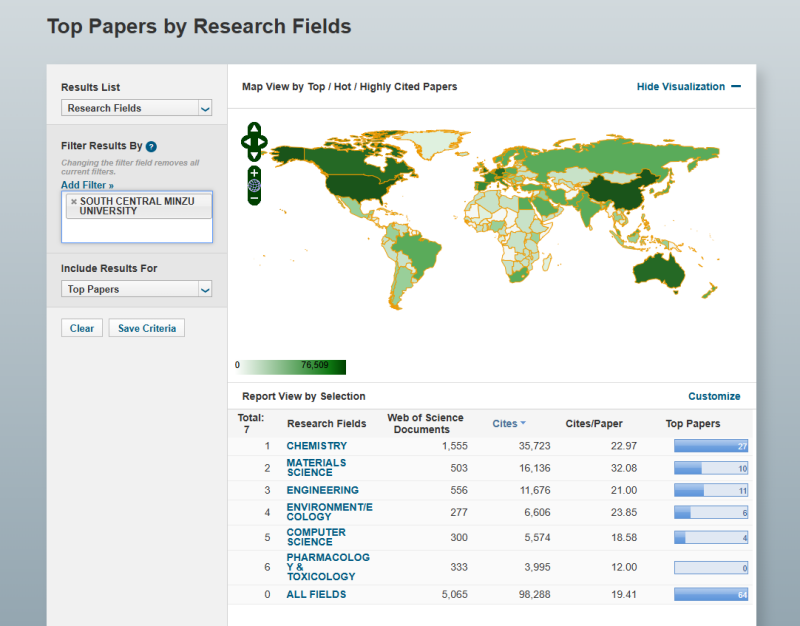The width and height of the screenshot is (800, 626).
Task: Pan the map right with arrow
Action: 263,142
